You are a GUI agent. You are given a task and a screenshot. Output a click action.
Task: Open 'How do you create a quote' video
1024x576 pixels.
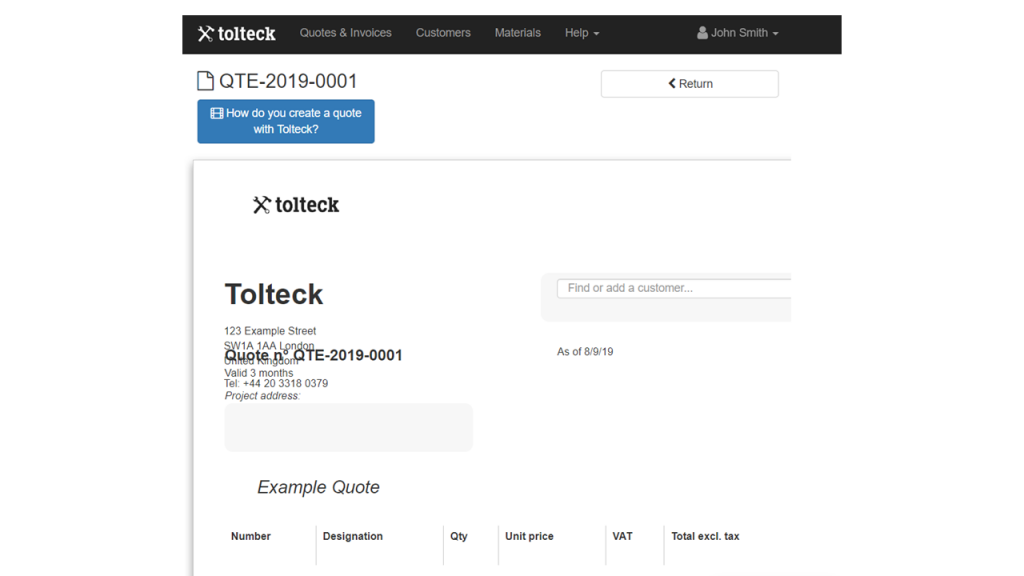(286, 121)
